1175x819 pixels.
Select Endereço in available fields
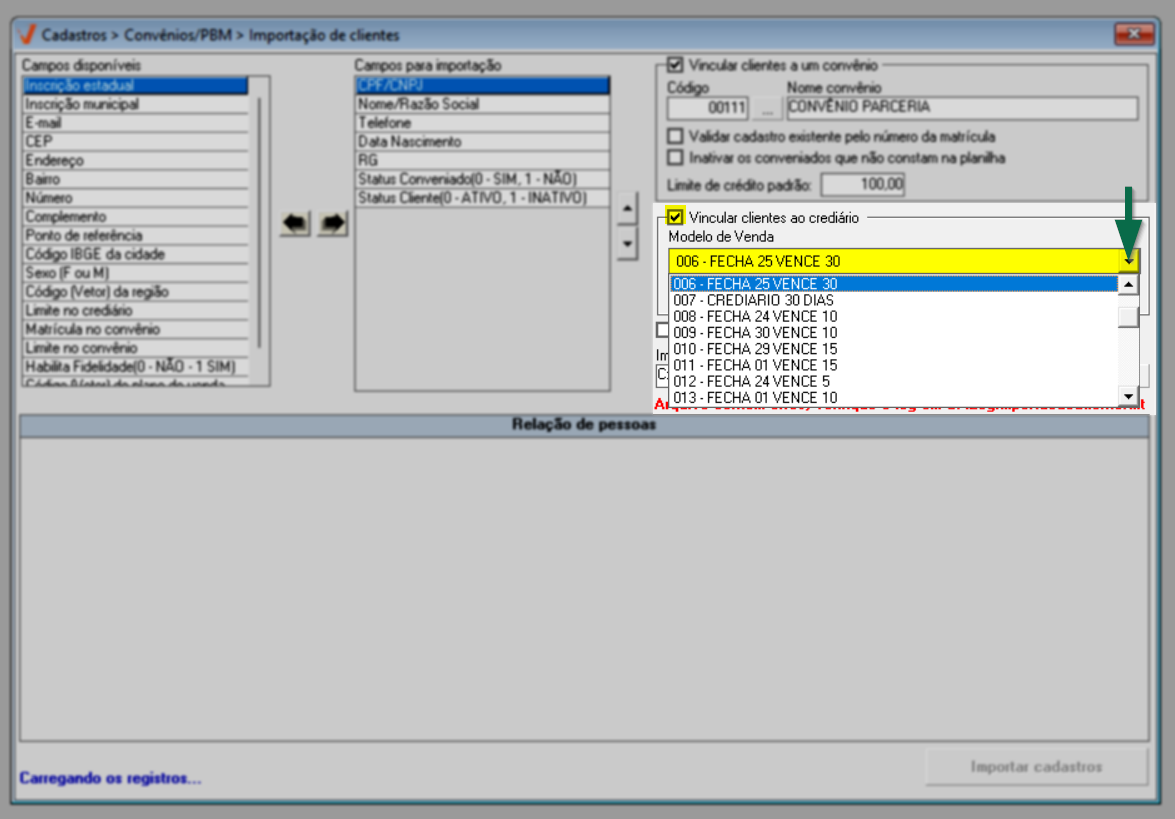(x=135, y=160)
